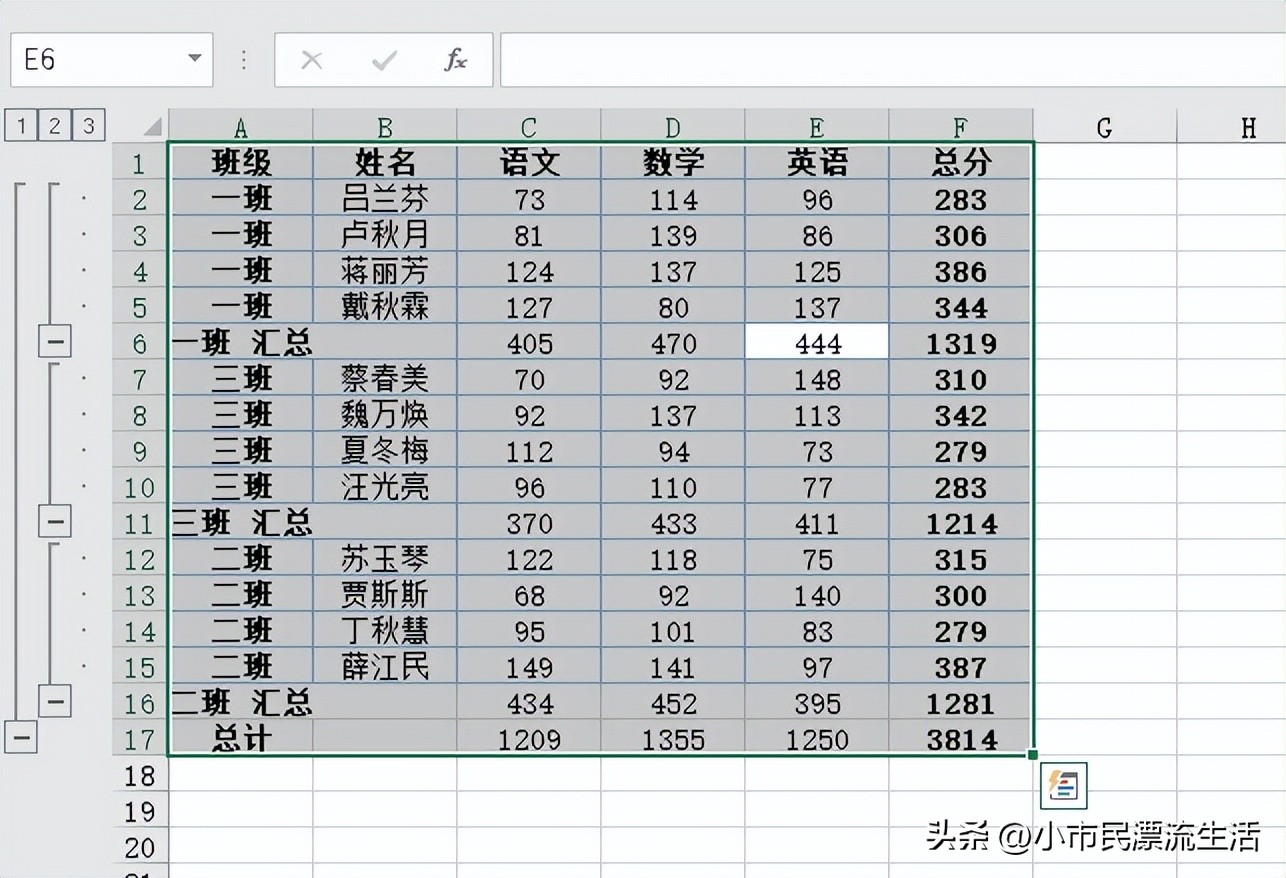1286x878 pixels.
Task: Select row 11 header
Action: tap(140, 523)
